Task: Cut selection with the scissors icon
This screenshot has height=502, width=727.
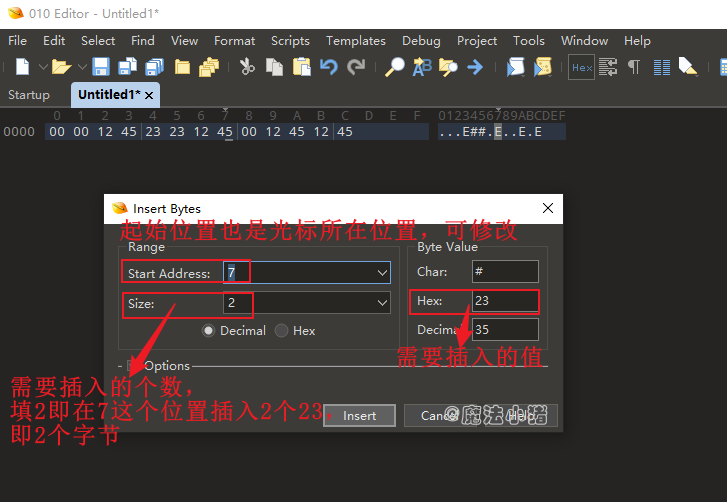Action: [x=247, y=67]
